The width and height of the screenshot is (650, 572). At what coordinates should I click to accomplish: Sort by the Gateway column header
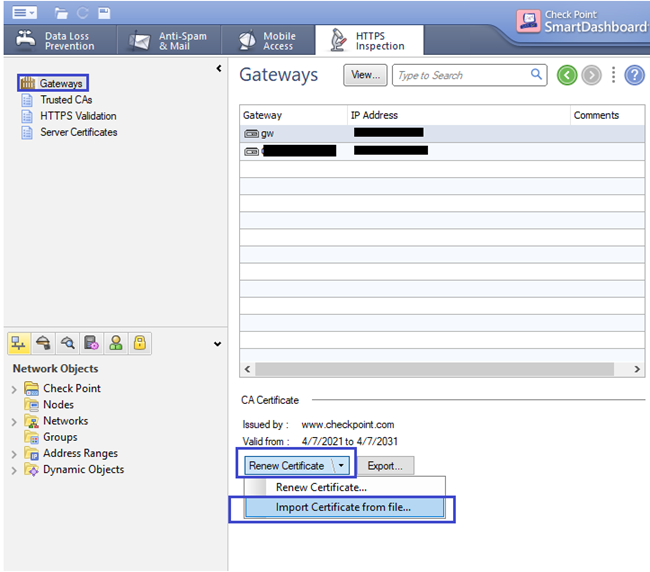293,115
